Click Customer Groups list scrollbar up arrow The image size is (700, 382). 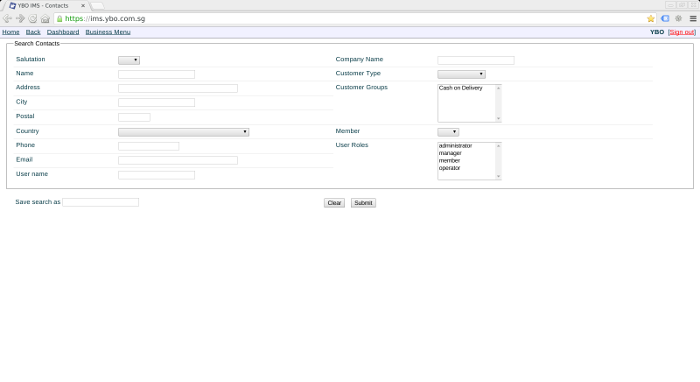(499, 88)
